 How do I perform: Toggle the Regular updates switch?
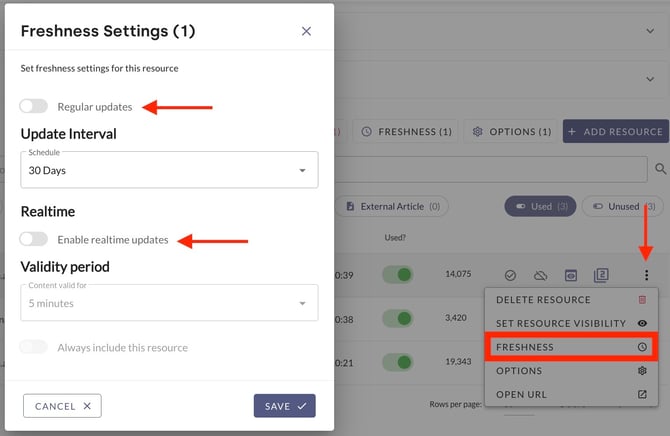34,106
